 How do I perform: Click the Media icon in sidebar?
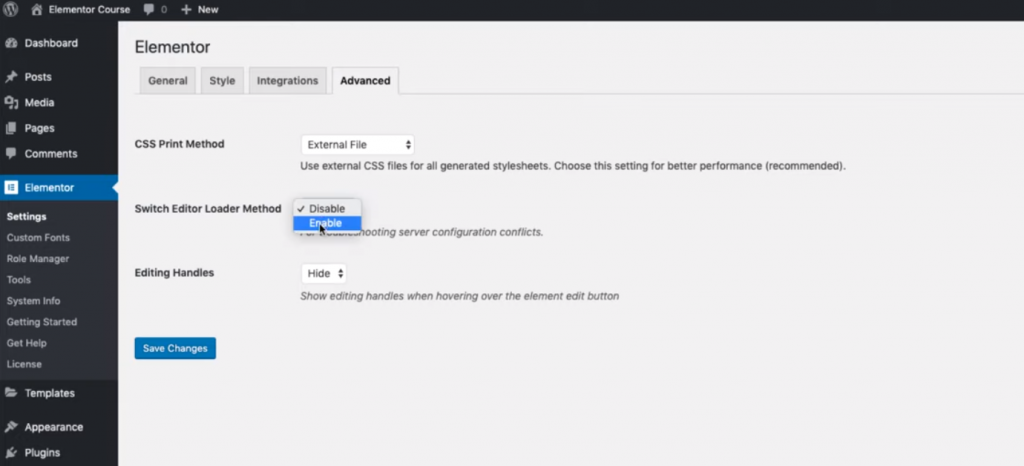(11, 103)
